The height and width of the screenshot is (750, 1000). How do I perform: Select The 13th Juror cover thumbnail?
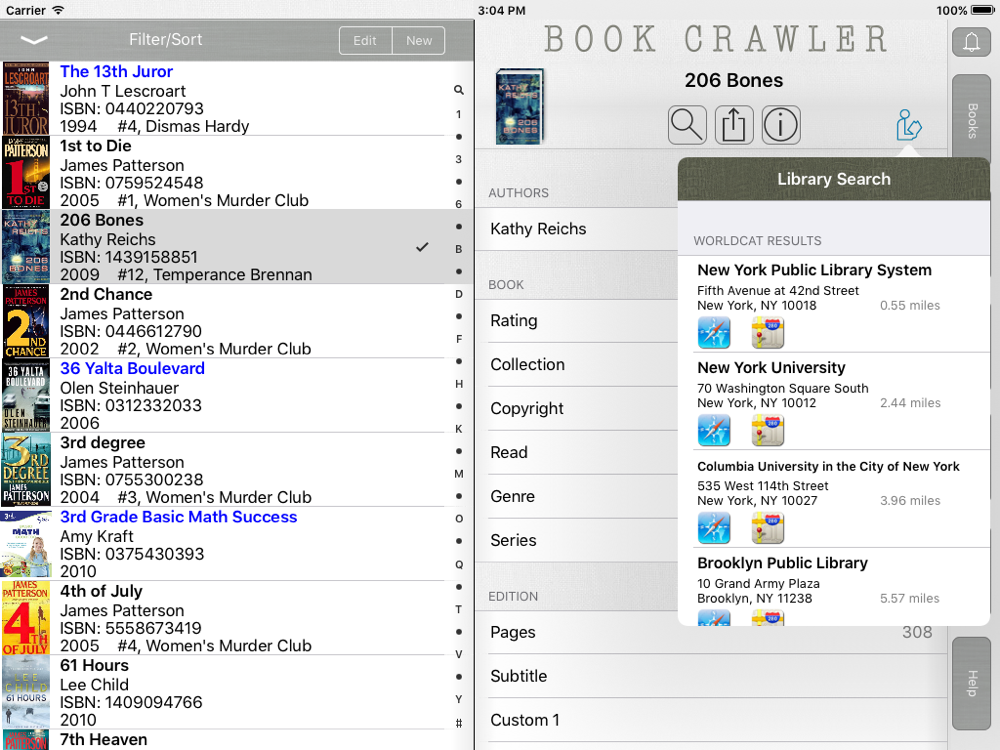(26, 98)
